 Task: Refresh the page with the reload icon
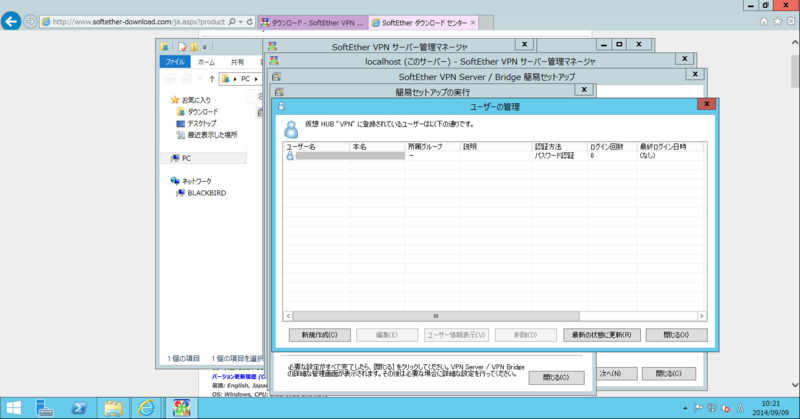point(249,22)
